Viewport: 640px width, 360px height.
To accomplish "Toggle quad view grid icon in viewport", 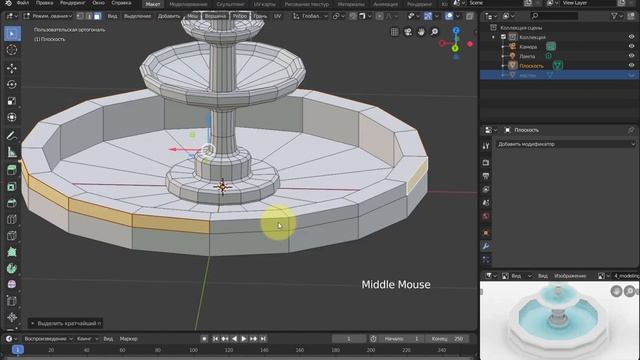I will pyautogui.click(x=395, y=32).
